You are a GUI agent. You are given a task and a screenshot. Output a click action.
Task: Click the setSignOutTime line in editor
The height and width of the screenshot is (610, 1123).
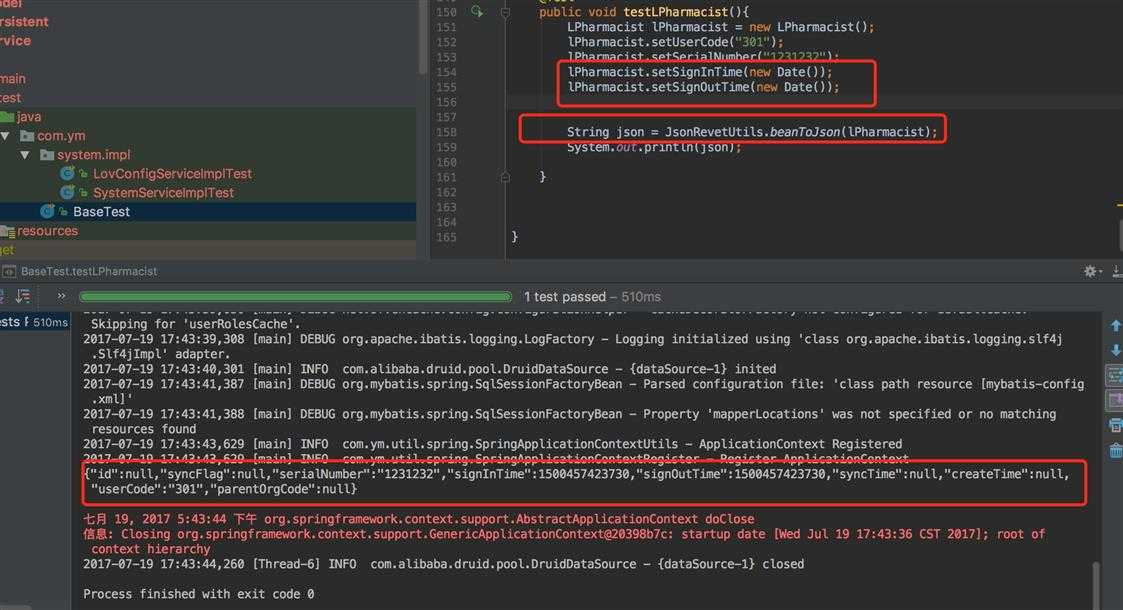[x=703, y=87]
